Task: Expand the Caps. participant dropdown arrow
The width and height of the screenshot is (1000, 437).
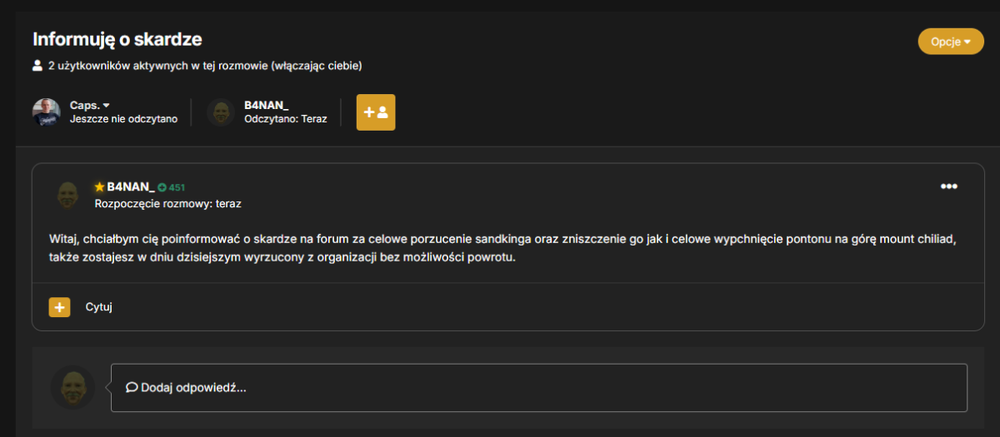Action: click(107, 105)
